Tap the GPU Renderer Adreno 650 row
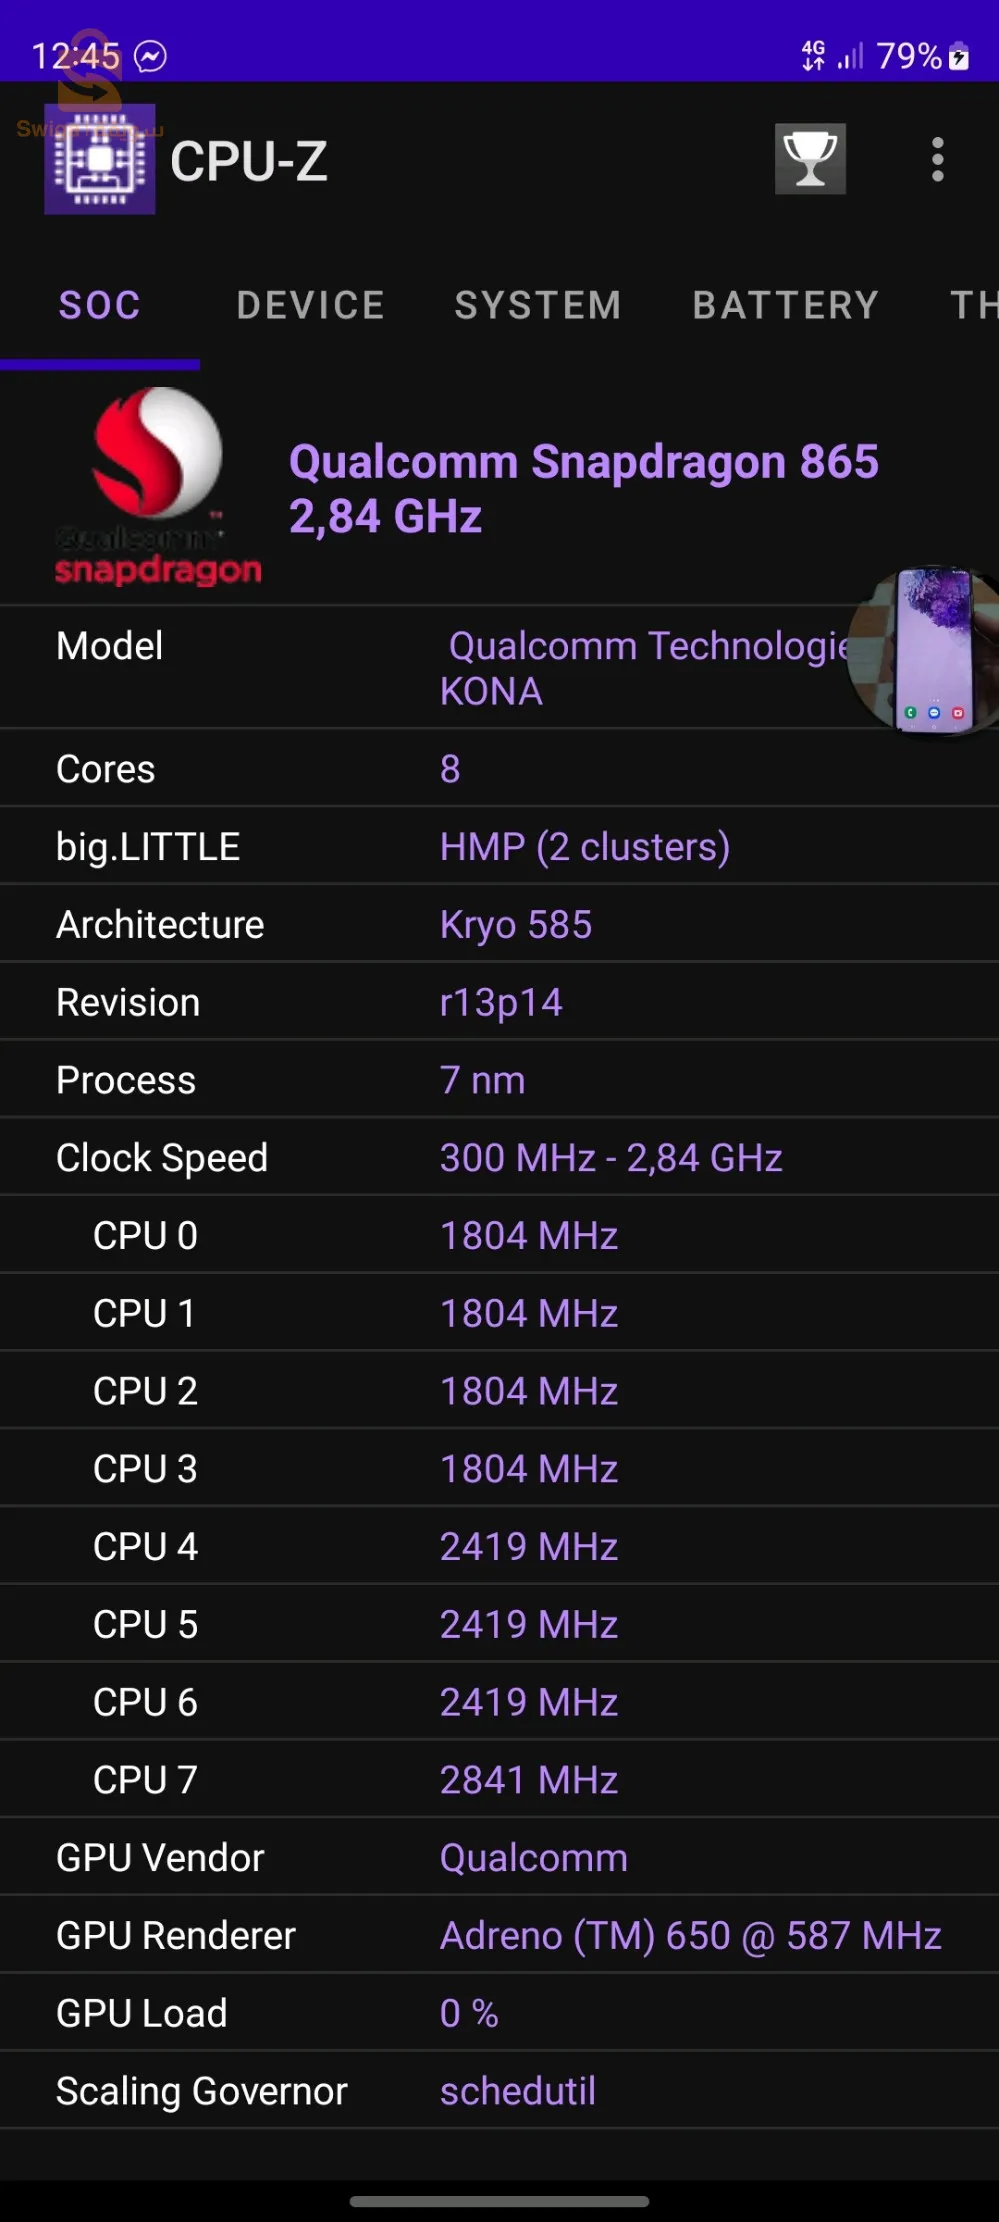The height and width of the screenshot is (2222, 999). pyautogui.click(x=499, y=1935)
